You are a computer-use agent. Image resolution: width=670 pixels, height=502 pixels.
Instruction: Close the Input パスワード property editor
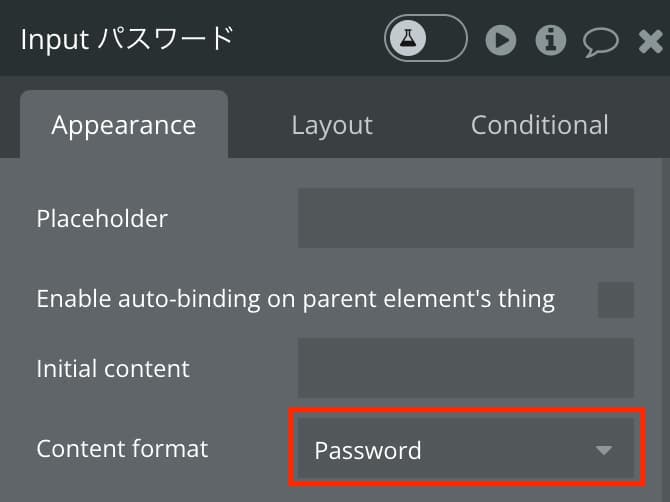click(x=650, y=41)
